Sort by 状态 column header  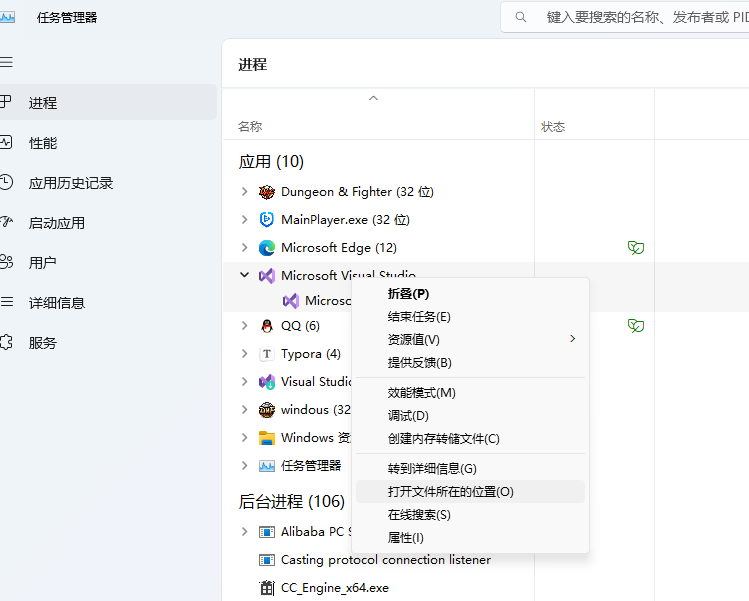(x=553, y=127)
